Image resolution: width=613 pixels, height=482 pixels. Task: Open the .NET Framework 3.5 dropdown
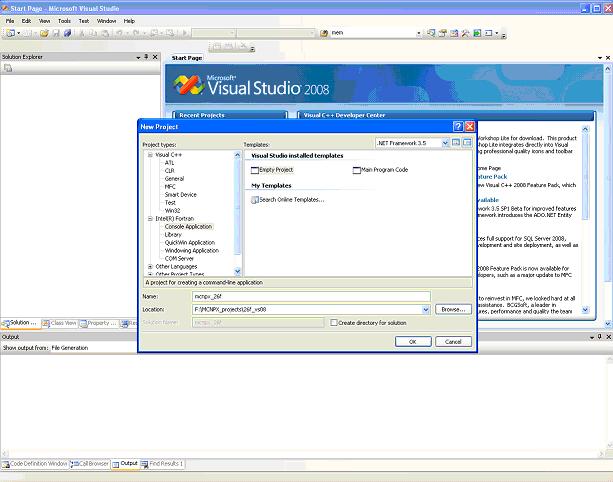[x=445, y=143]
